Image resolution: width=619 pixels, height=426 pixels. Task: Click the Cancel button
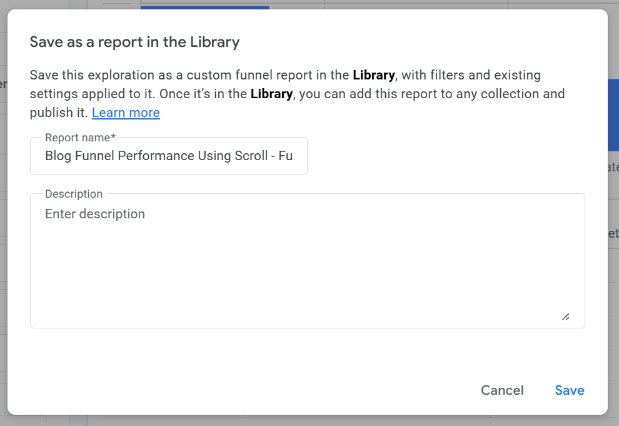[x=502, y=390]
